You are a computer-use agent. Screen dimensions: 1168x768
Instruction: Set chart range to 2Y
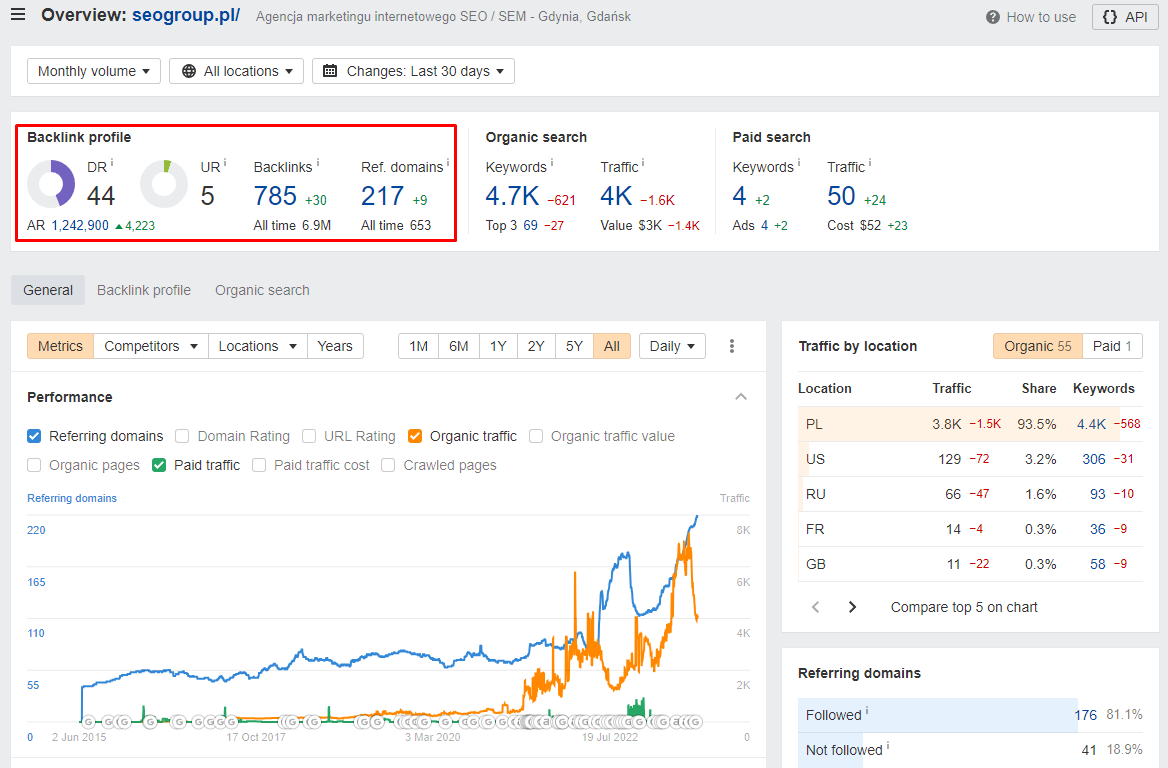536,346
